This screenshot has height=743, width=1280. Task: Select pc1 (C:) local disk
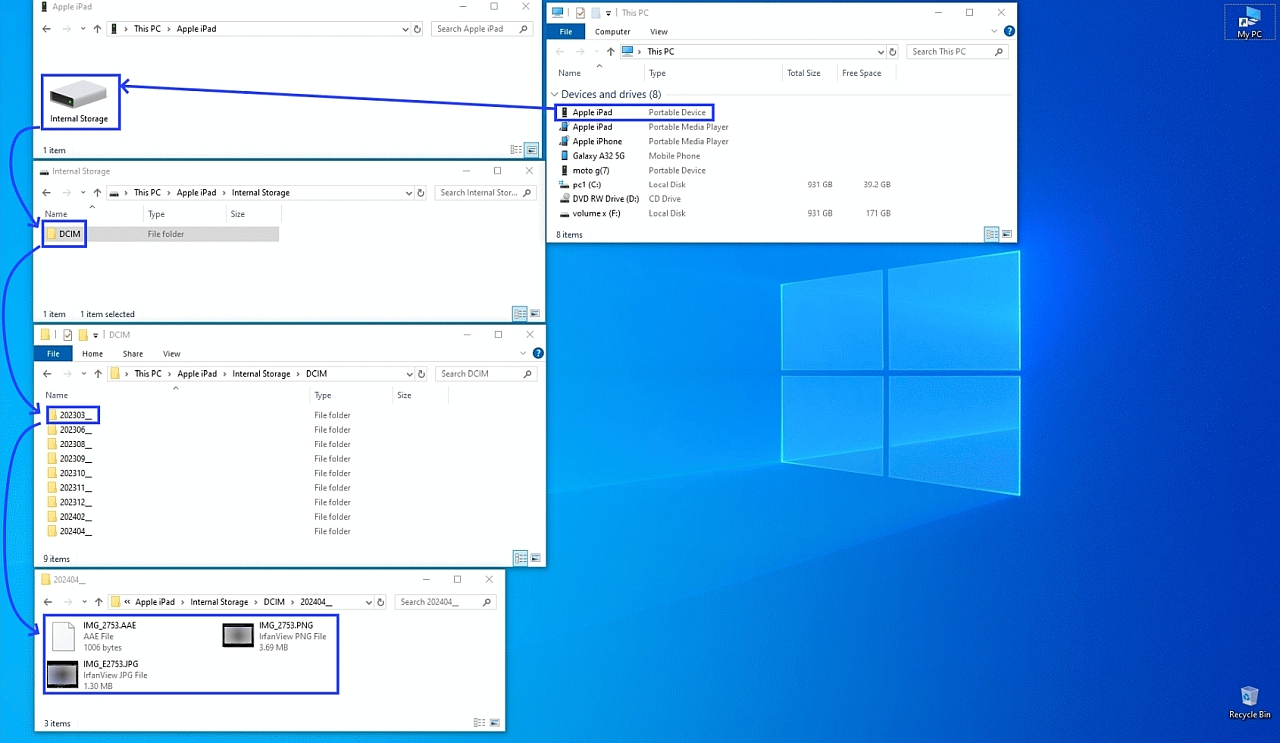point(586,185)
